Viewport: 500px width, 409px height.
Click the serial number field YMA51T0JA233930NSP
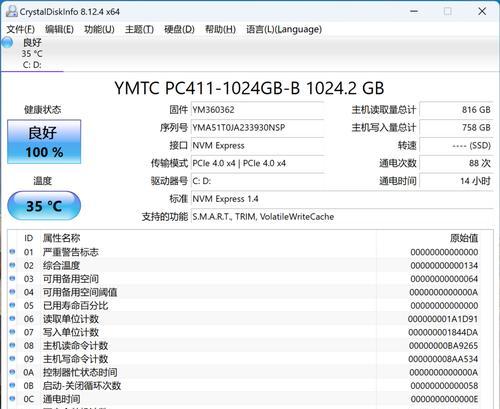[257, 128]
